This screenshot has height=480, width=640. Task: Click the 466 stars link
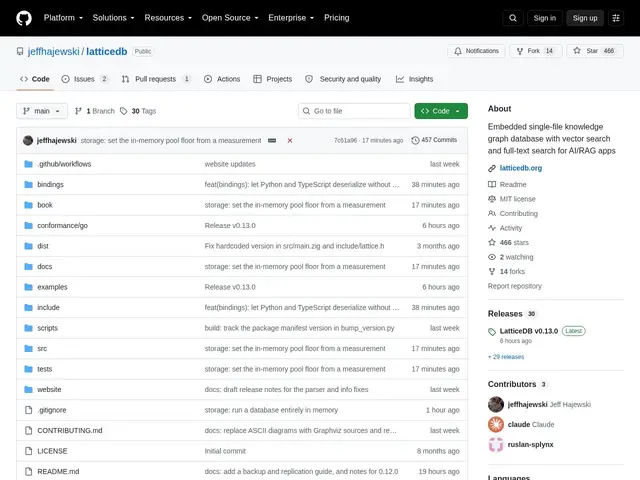(514, 242)
